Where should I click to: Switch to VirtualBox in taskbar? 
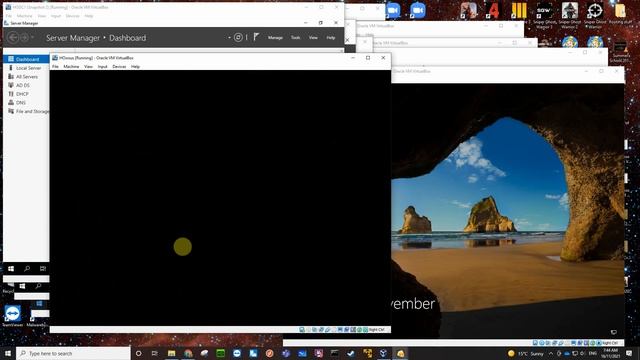(x=383, y=353)
